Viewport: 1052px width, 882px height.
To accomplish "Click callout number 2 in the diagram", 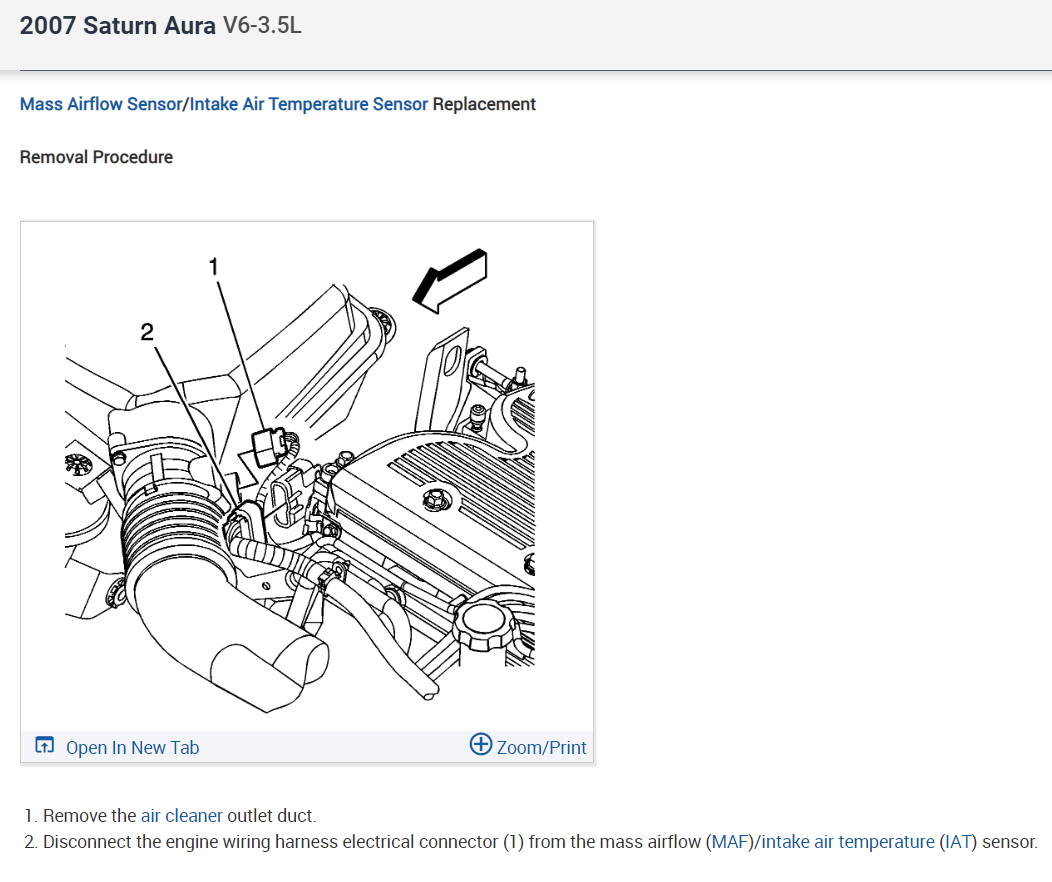I will click(148, 333).
